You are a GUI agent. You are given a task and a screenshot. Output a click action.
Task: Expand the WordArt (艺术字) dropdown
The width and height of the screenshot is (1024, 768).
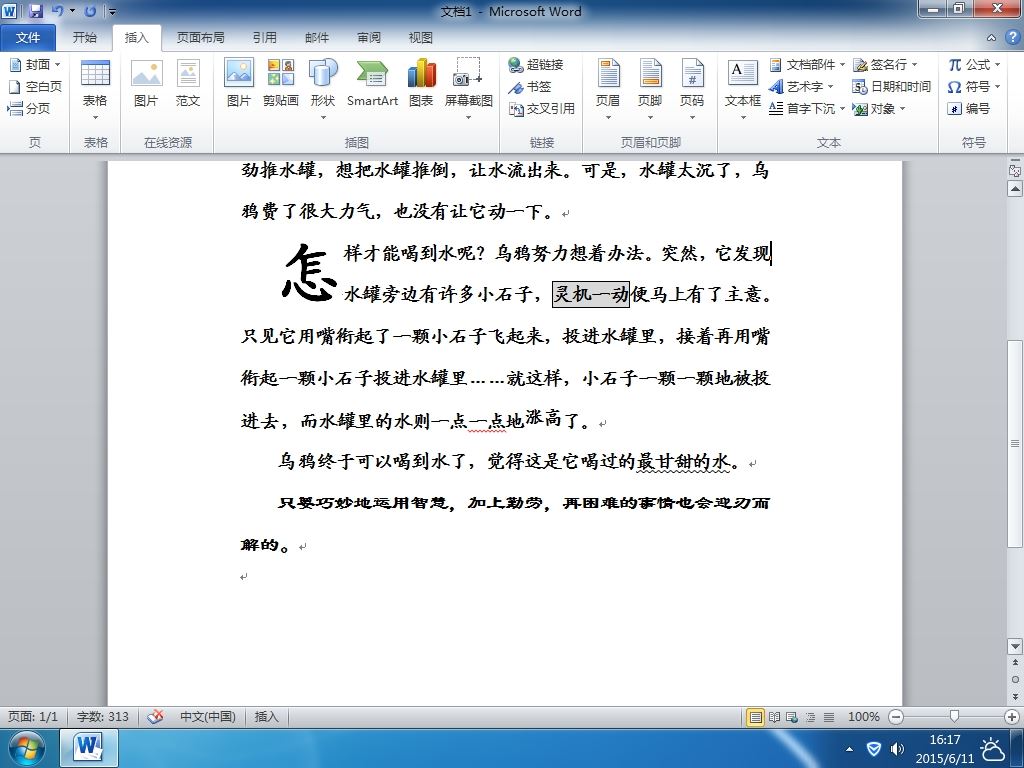point(831,86)
